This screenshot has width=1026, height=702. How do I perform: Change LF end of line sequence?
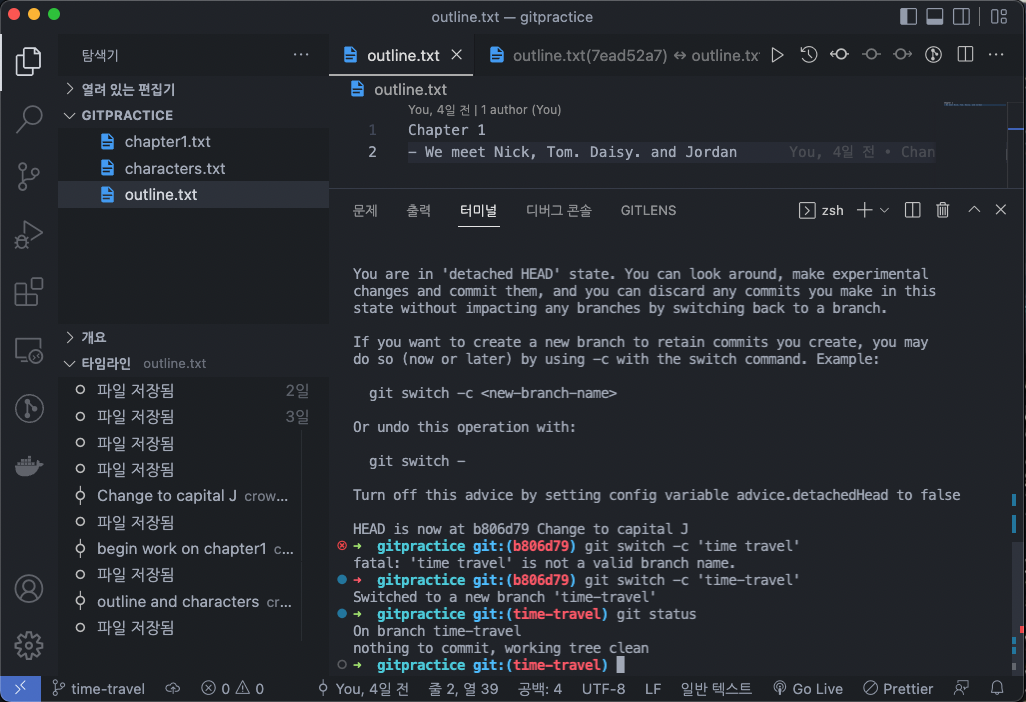[x=652, y=688]
